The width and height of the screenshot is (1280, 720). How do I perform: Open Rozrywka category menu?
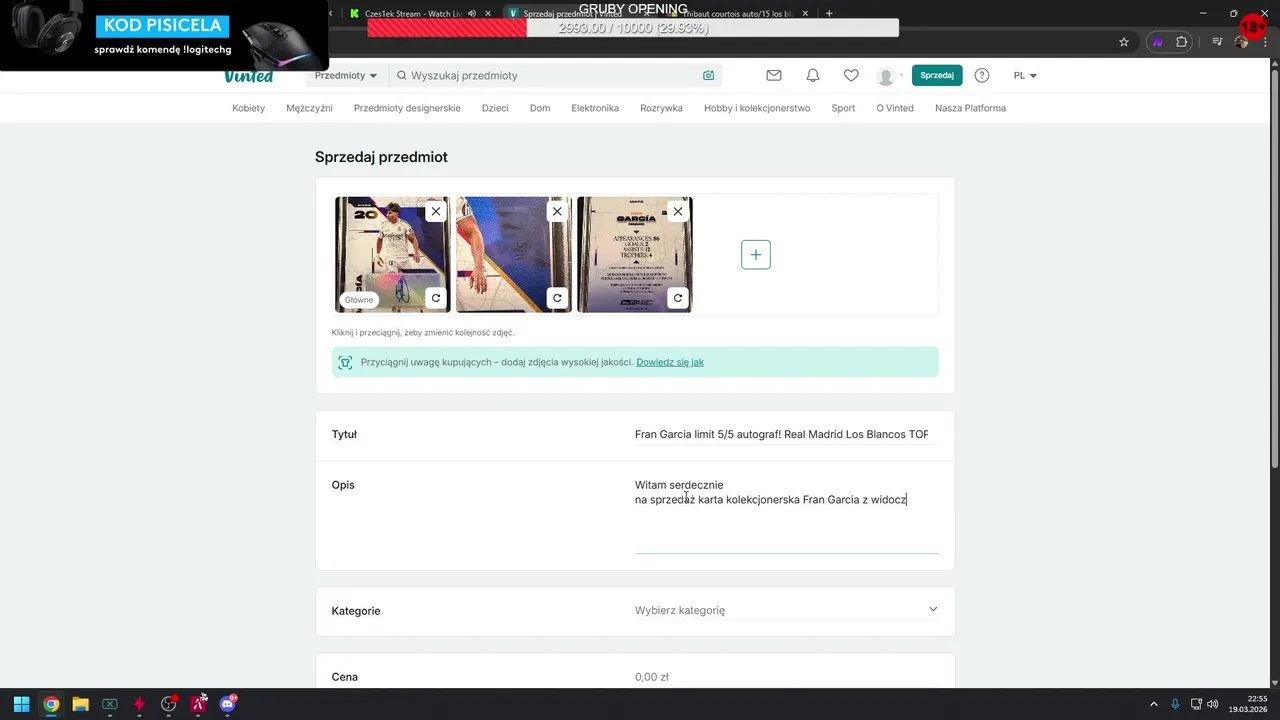[x=661, y=108]
